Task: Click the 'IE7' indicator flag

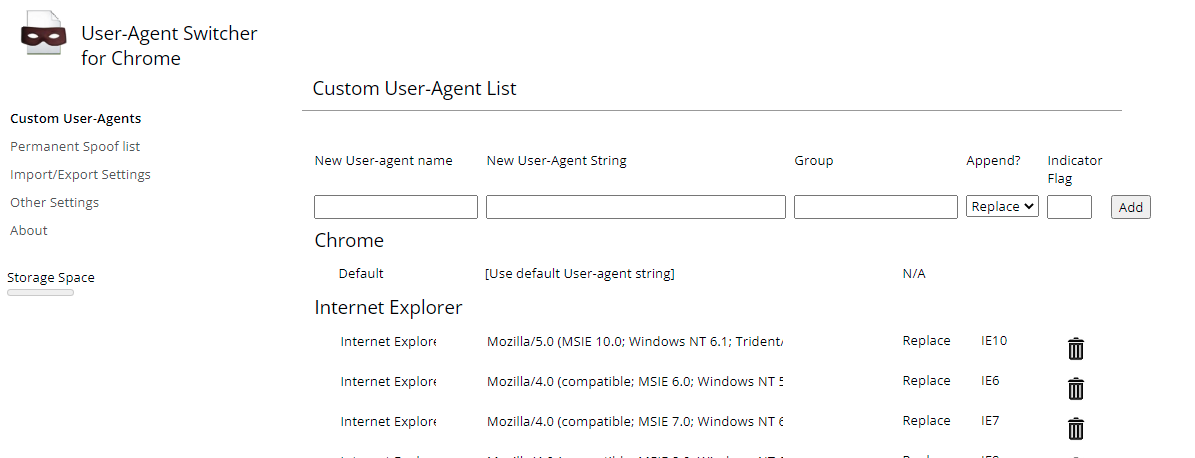Action: pos(990,421)
